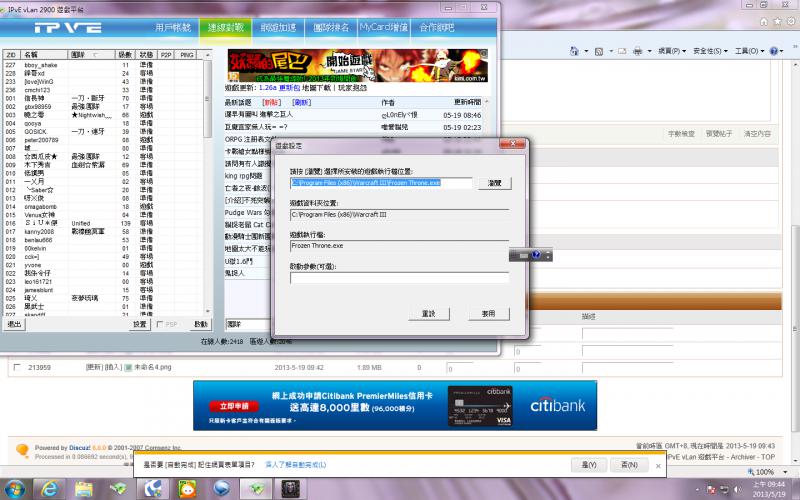This screenshot has width=800, height=500.
Task: Click the 設置 settings button below player list
Action: [139, 324]
